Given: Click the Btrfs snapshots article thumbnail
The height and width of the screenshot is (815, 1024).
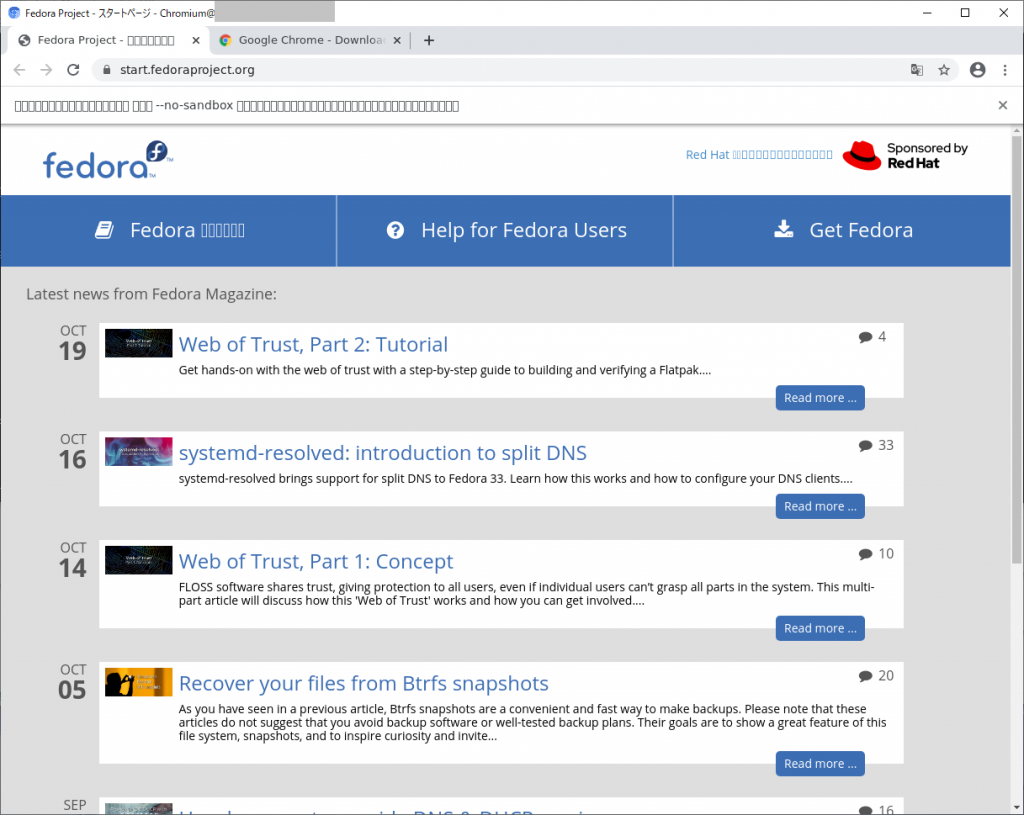Looking at the screenshot, I should coord(138,682).
